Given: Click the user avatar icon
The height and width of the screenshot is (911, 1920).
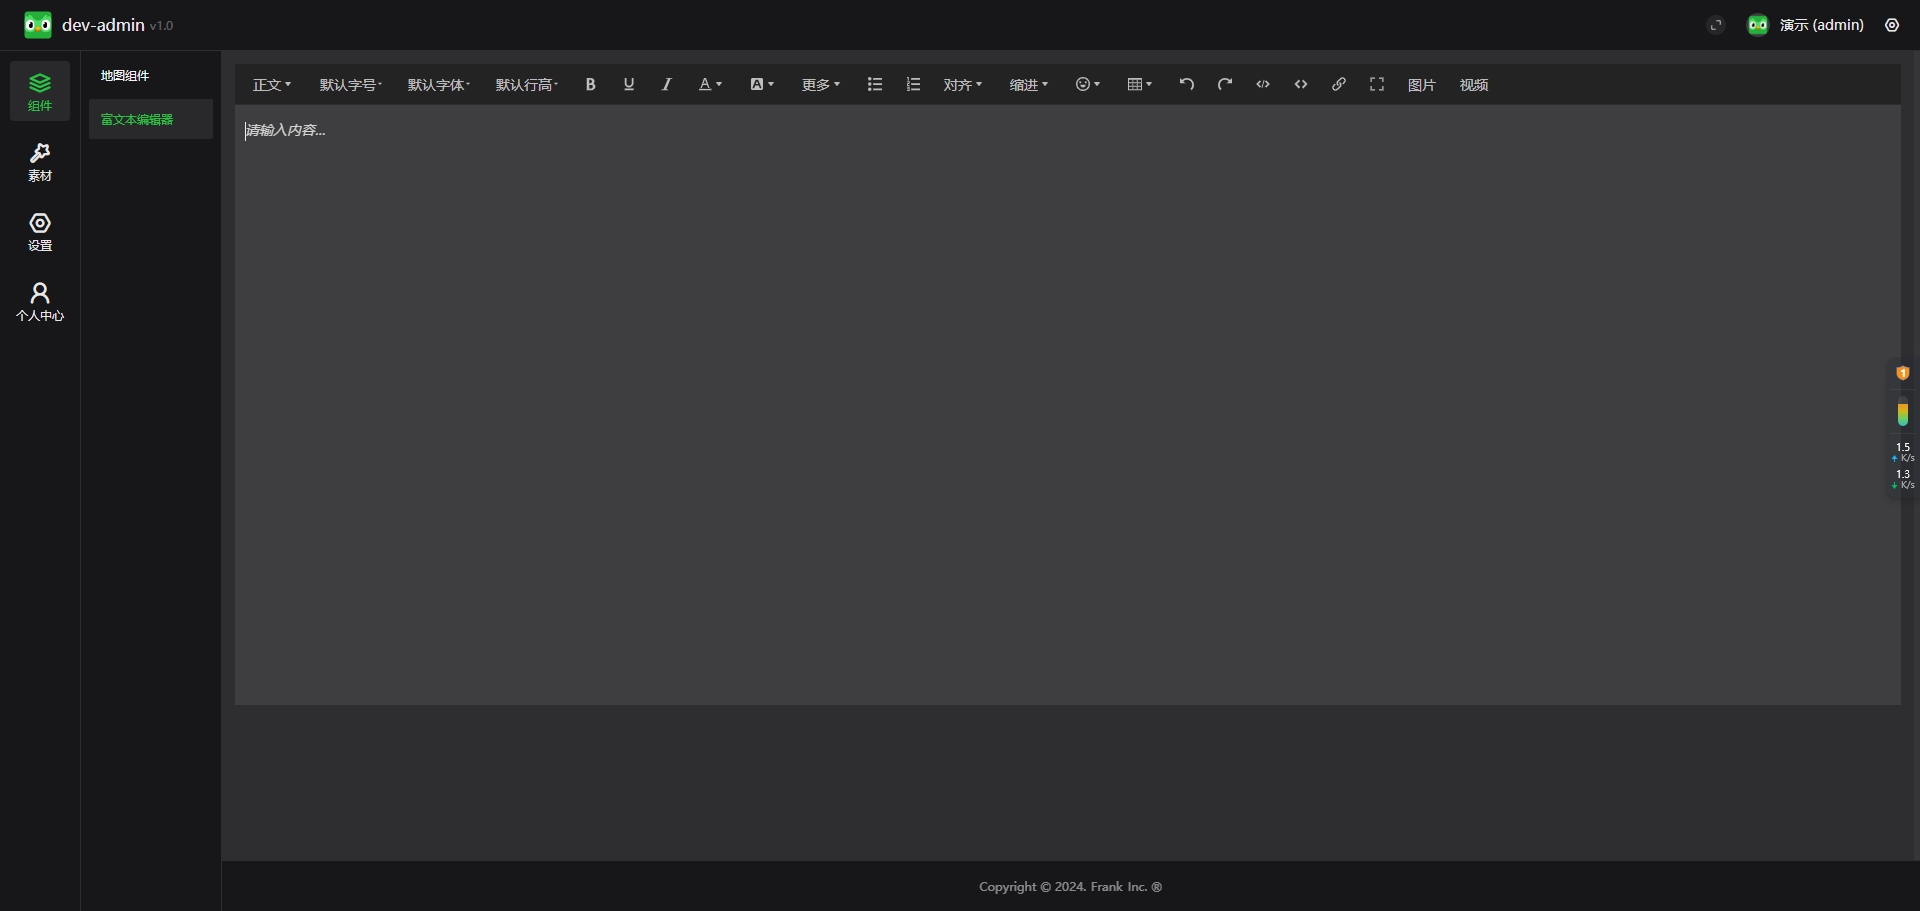Looking at the screenshot, I should (x=1758, y=25).
